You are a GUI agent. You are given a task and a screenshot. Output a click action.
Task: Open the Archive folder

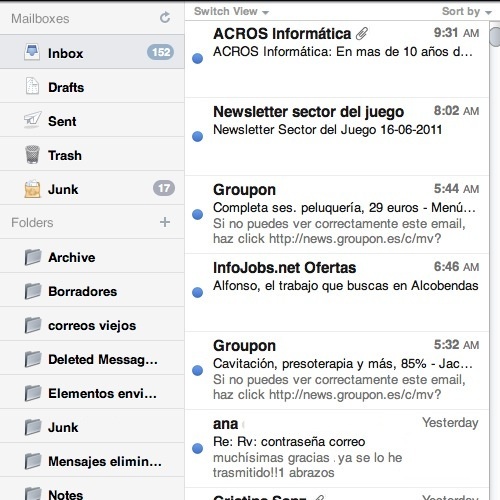coord(92,256)
